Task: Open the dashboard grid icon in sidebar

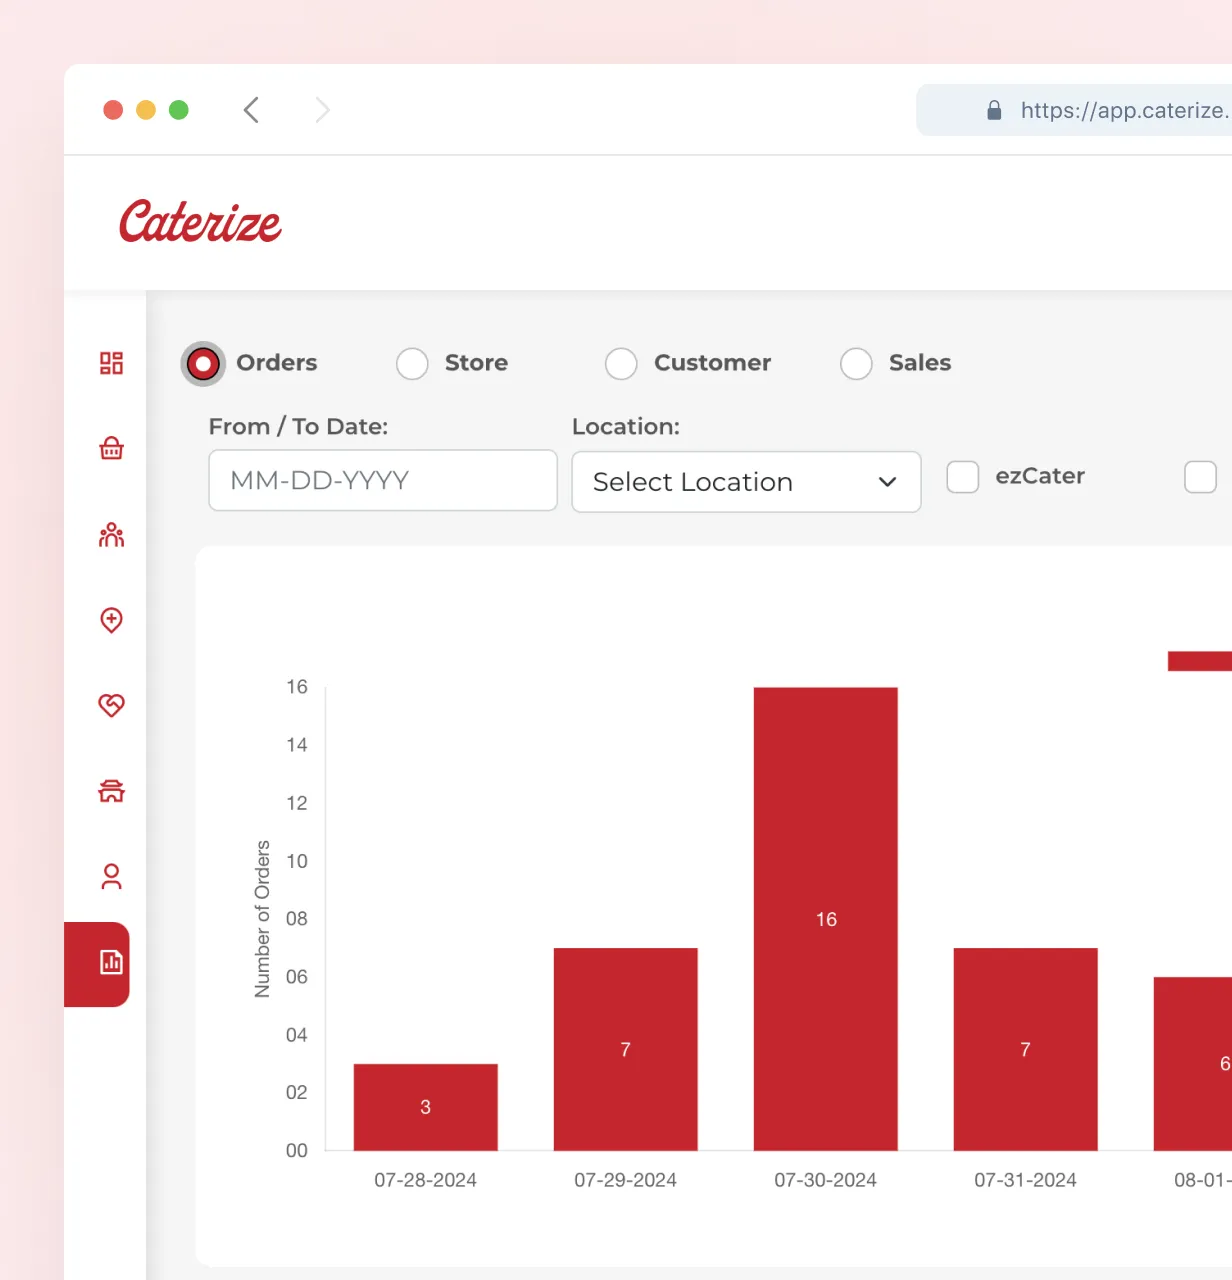Action: point(111,363)
